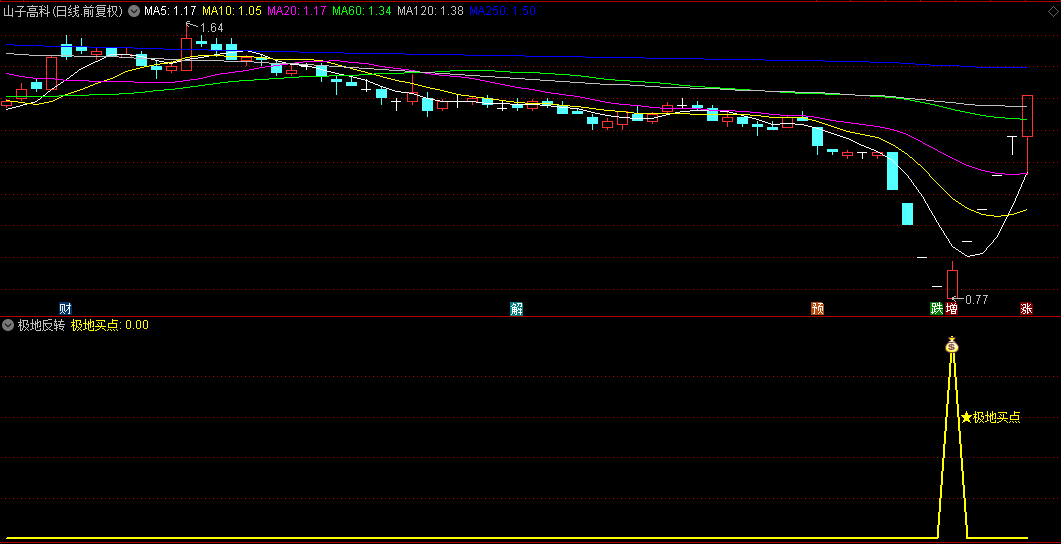The height and width of the screenshot is (544, 1061).
Task: Click the money bag buy signal icon
Action: 952,345
